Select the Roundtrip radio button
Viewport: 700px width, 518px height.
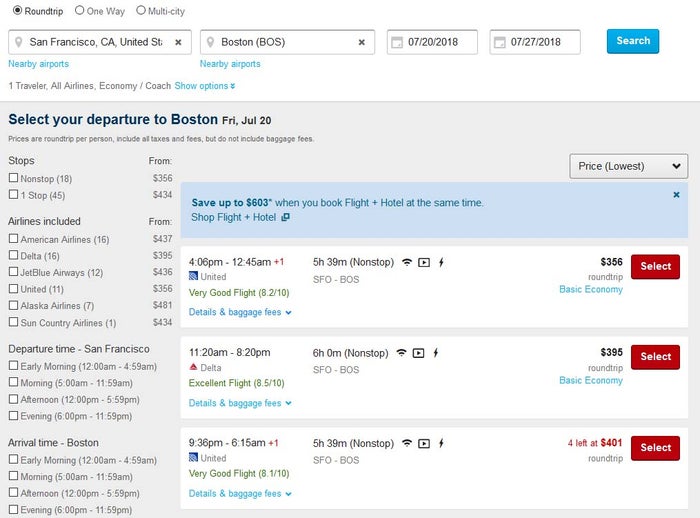click(x=17, y=10)
